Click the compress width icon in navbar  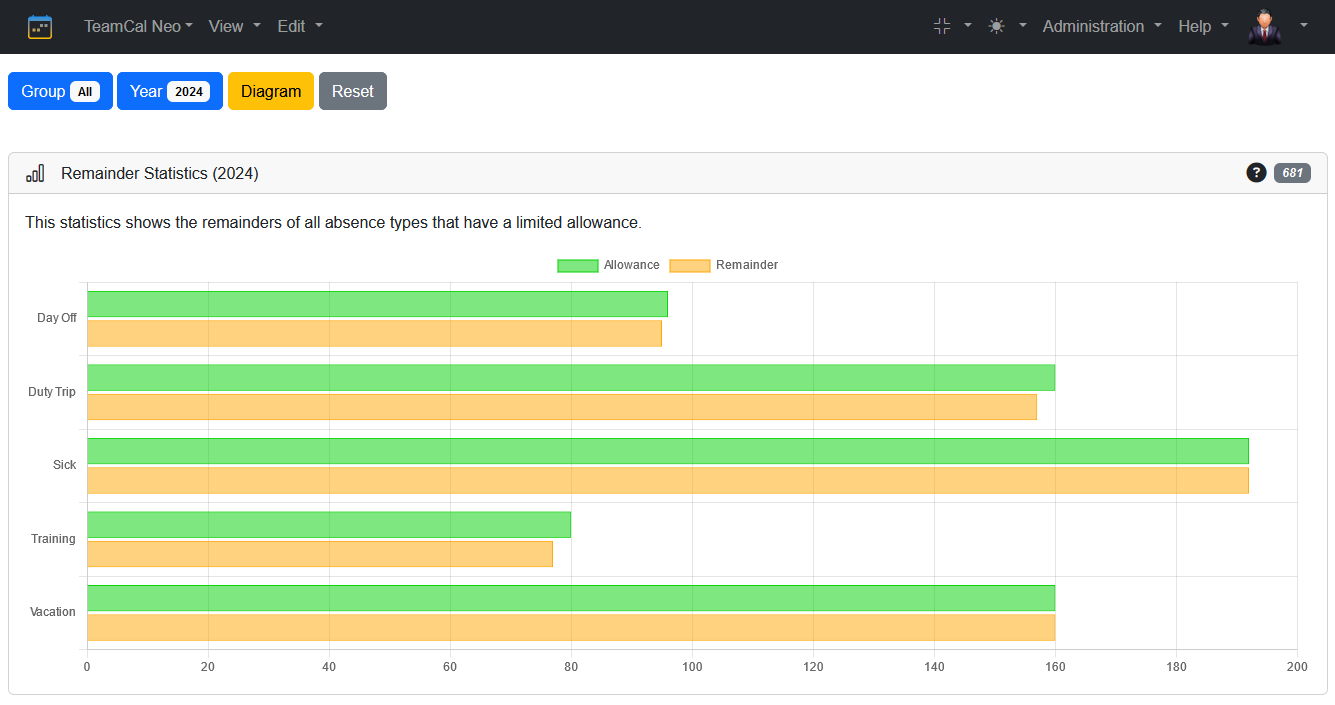pyautogui.click(x=941, y=27)
